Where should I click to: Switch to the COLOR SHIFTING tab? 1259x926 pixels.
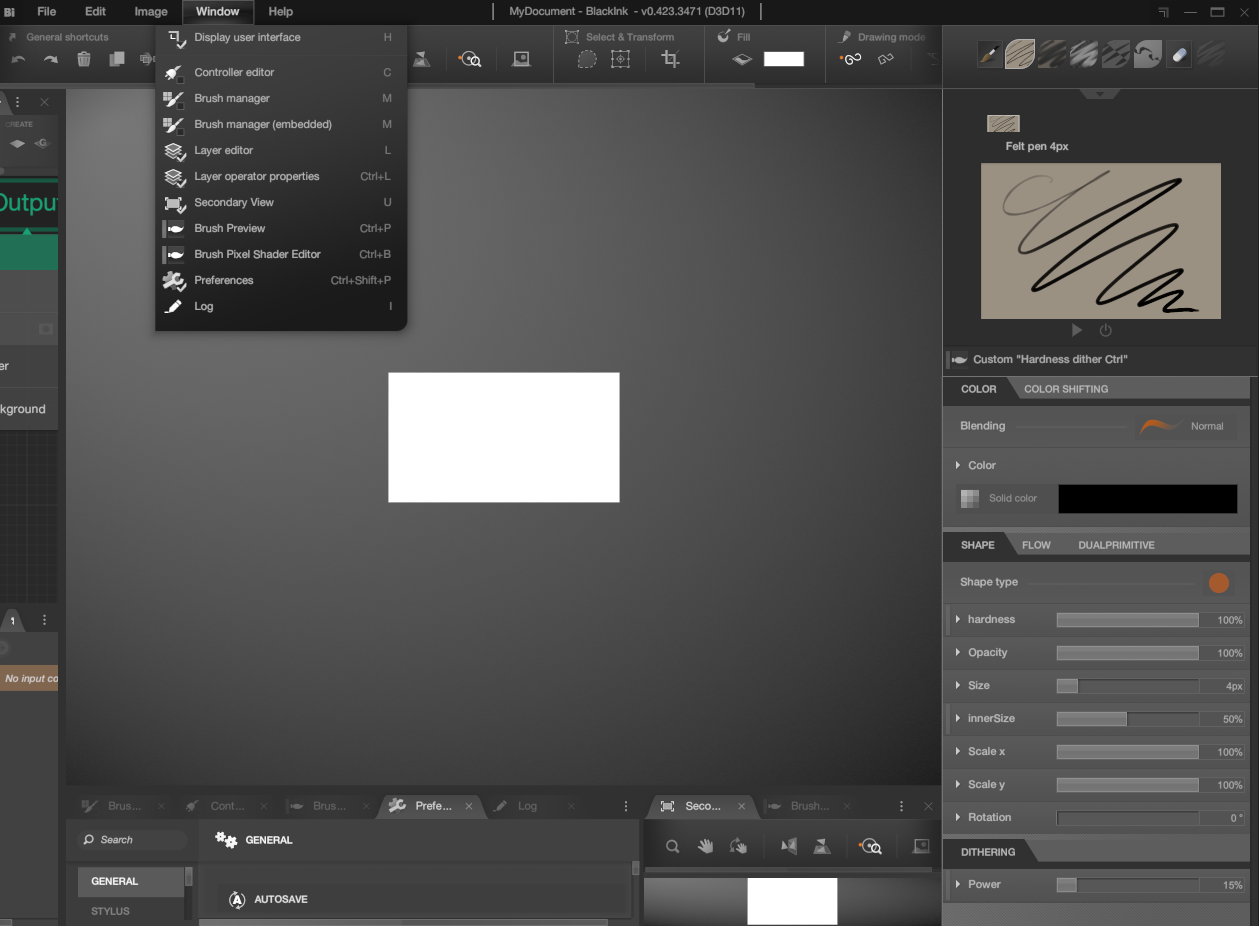tap(1065, 389)
